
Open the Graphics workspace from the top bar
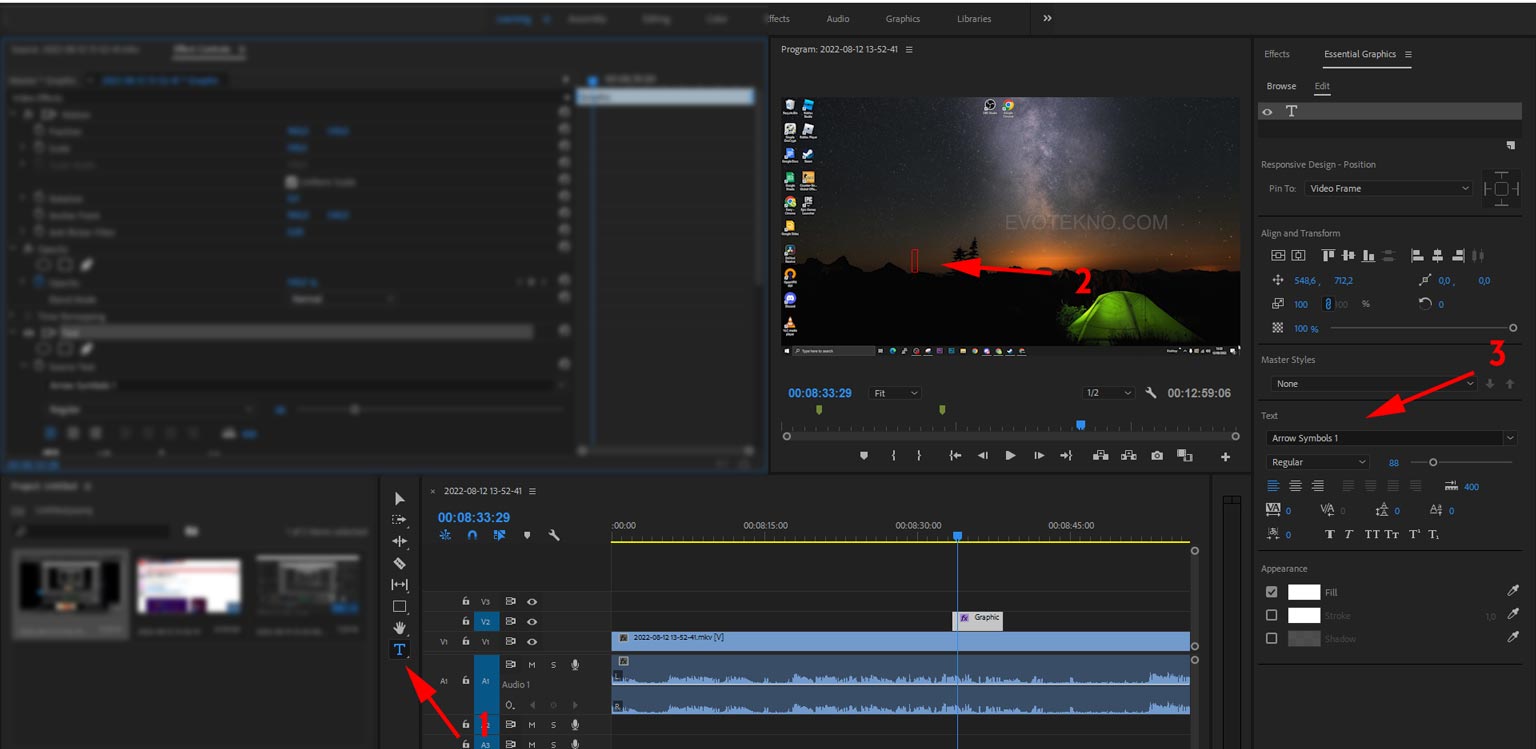pos(902,18)
